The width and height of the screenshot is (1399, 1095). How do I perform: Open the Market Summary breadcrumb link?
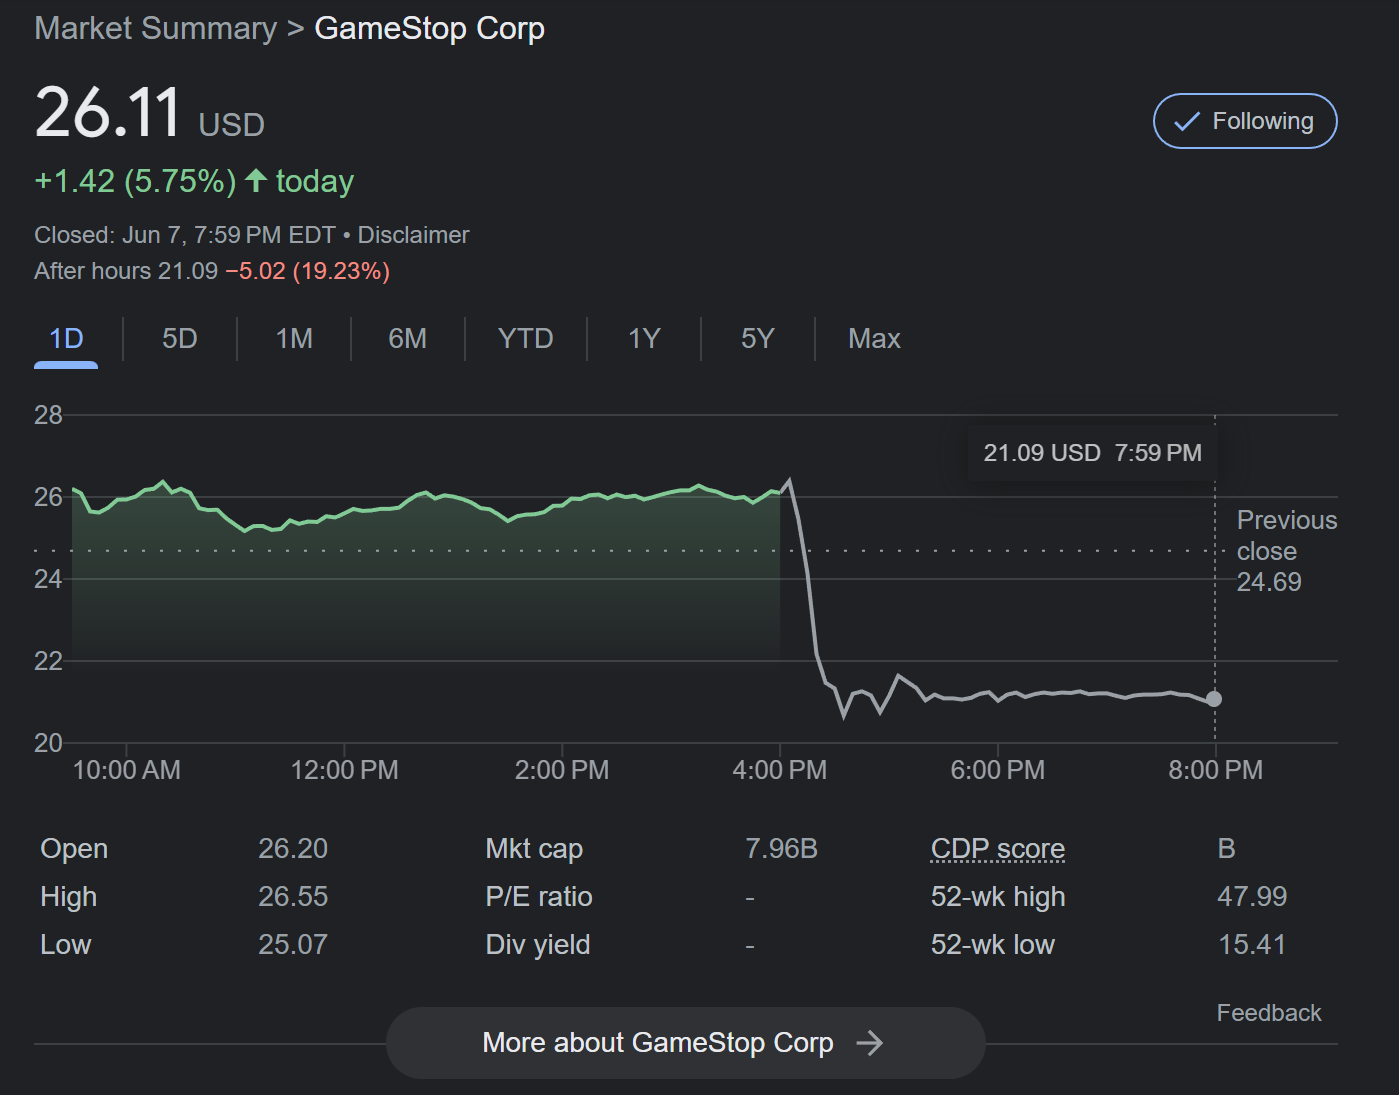[155, 28]
